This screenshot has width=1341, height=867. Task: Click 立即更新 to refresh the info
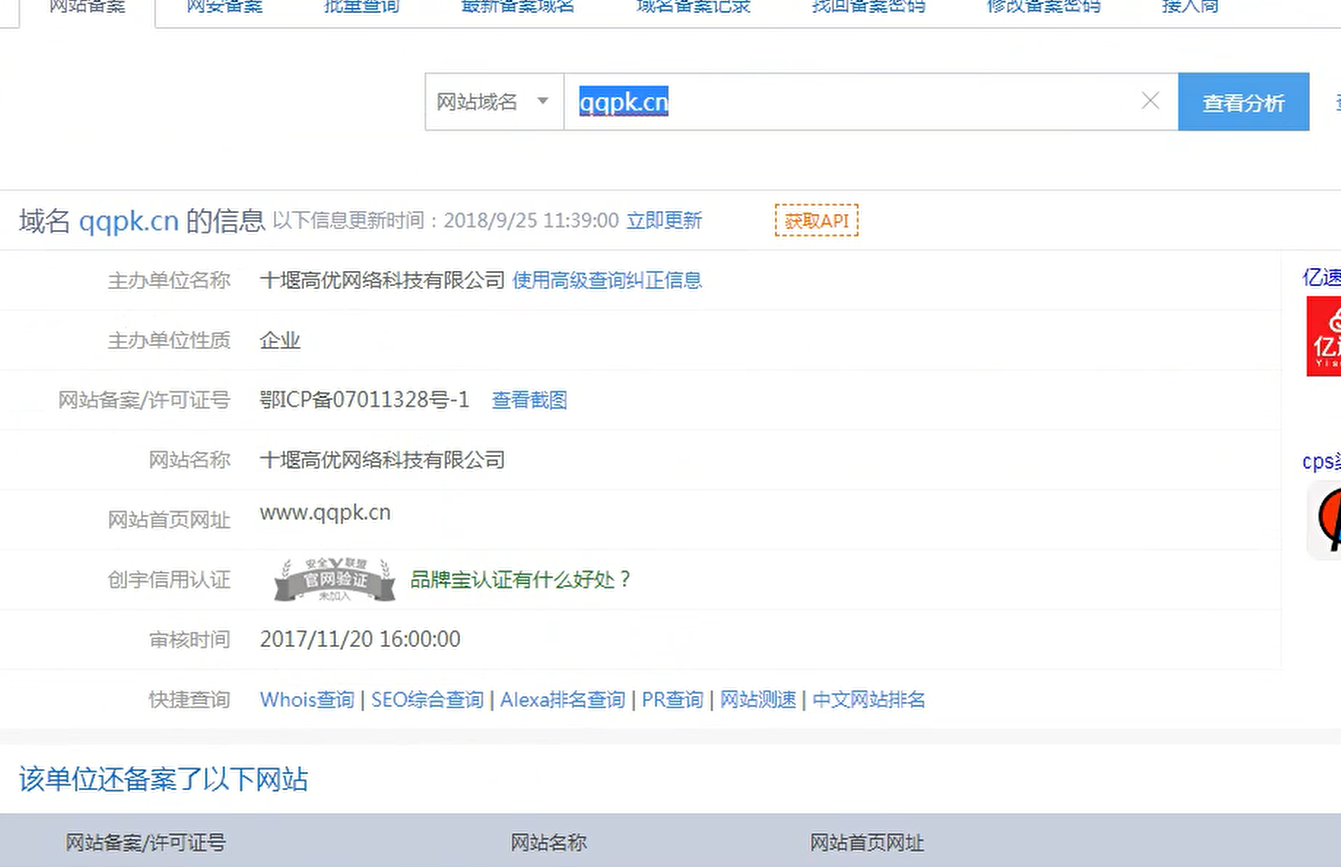(664, 221)
